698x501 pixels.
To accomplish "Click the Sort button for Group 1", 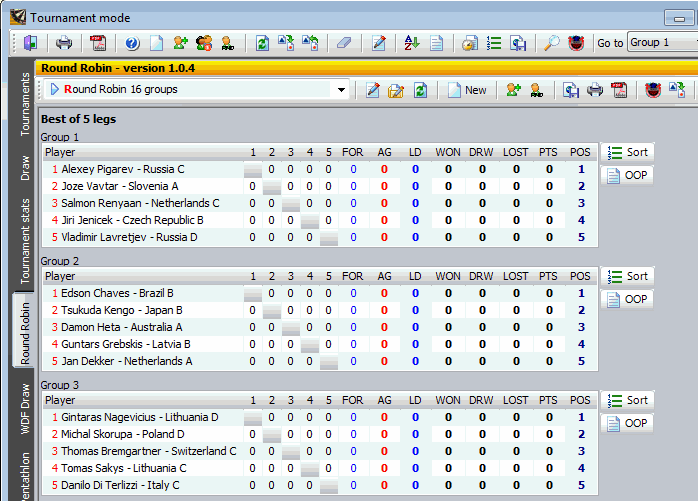I will pos(627,152).
